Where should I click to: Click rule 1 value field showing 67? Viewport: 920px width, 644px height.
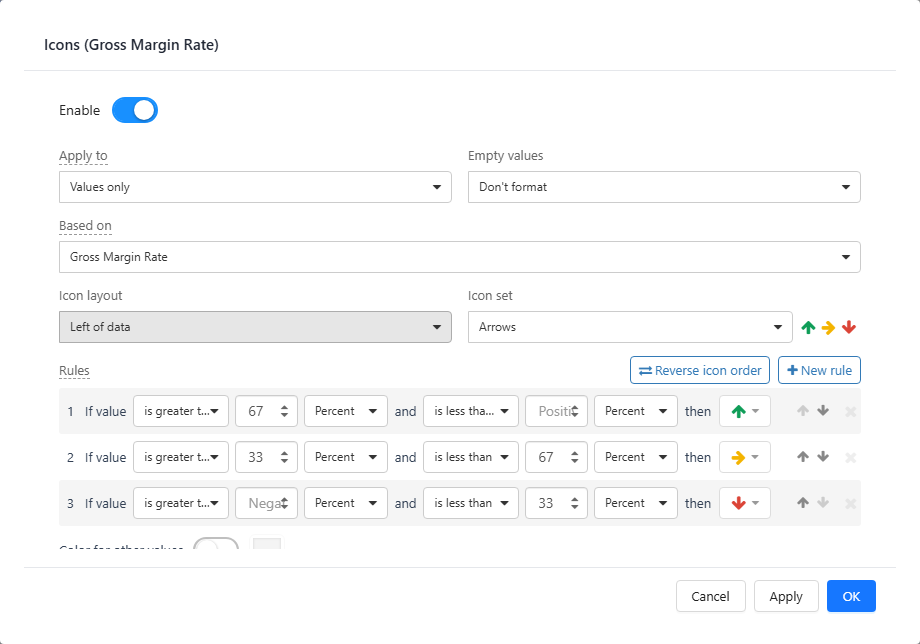coord(266,411)
